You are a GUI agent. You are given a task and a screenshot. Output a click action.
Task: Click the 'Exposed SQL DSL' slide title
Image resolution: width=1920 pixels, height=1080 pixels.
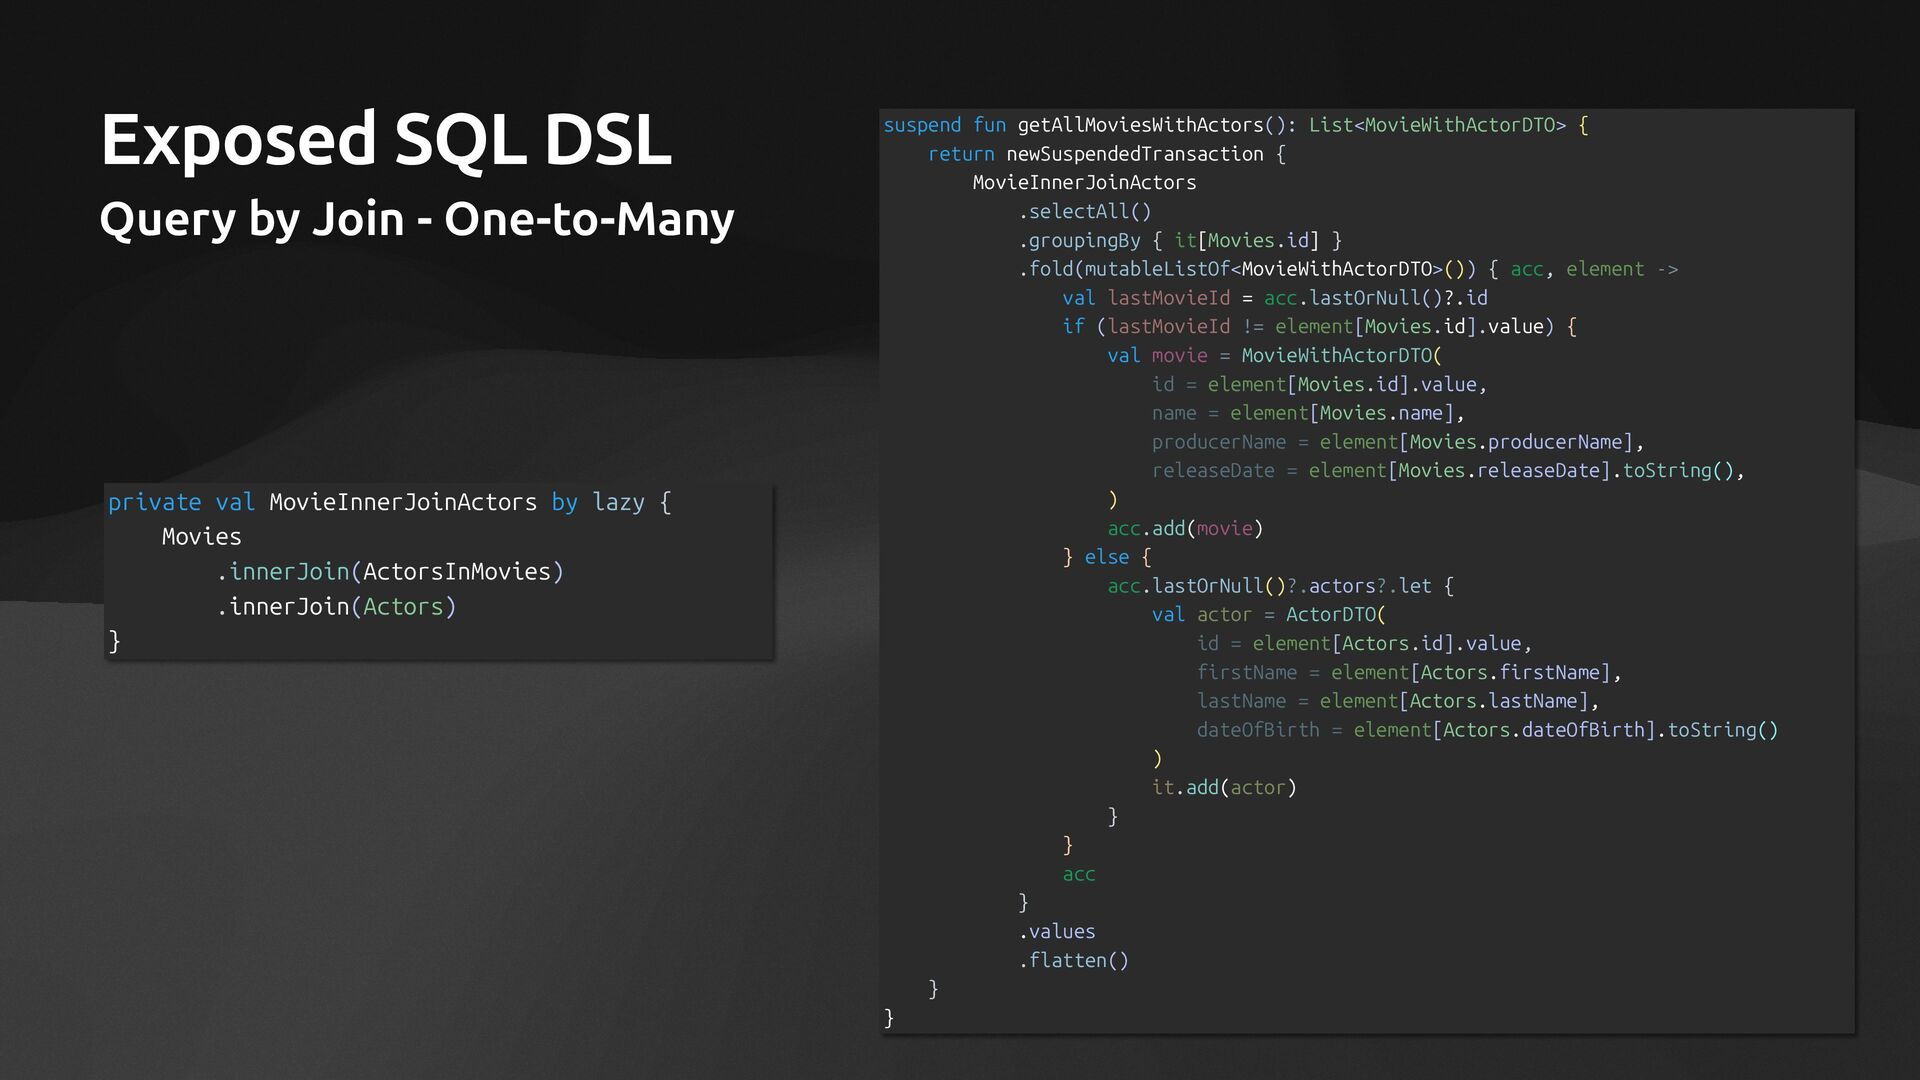386,139
